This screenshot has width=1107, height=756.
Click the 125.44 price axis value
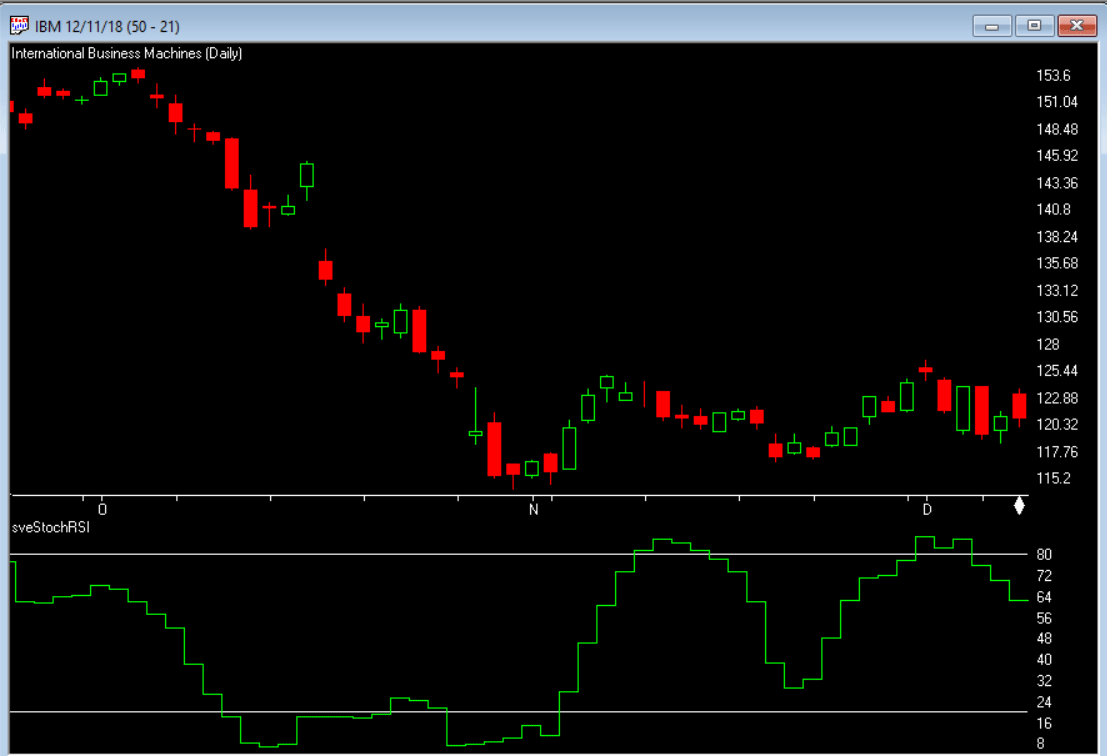pos(1057,371)
